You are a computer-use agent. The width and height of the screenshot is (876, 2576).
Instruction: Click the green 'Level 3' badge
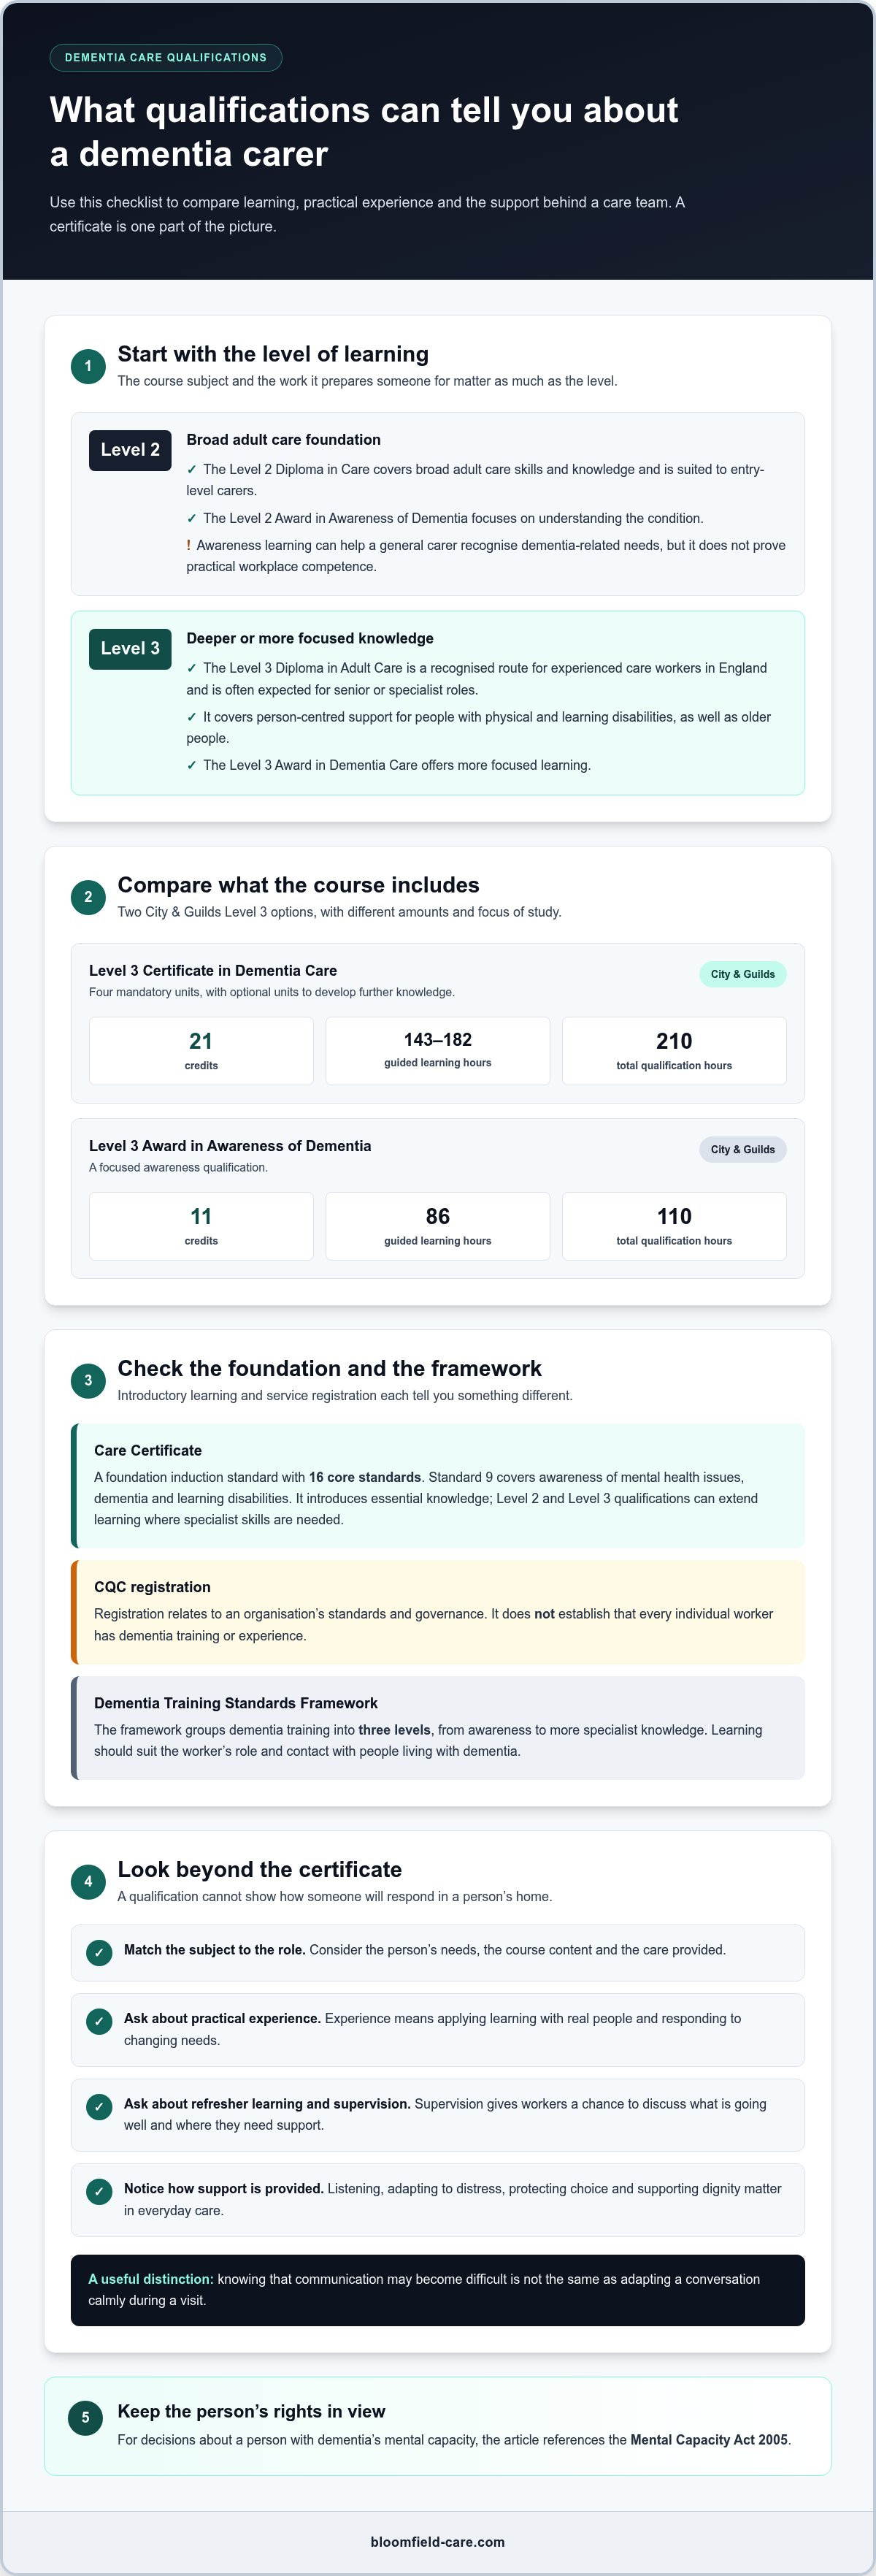pos(130,649)
